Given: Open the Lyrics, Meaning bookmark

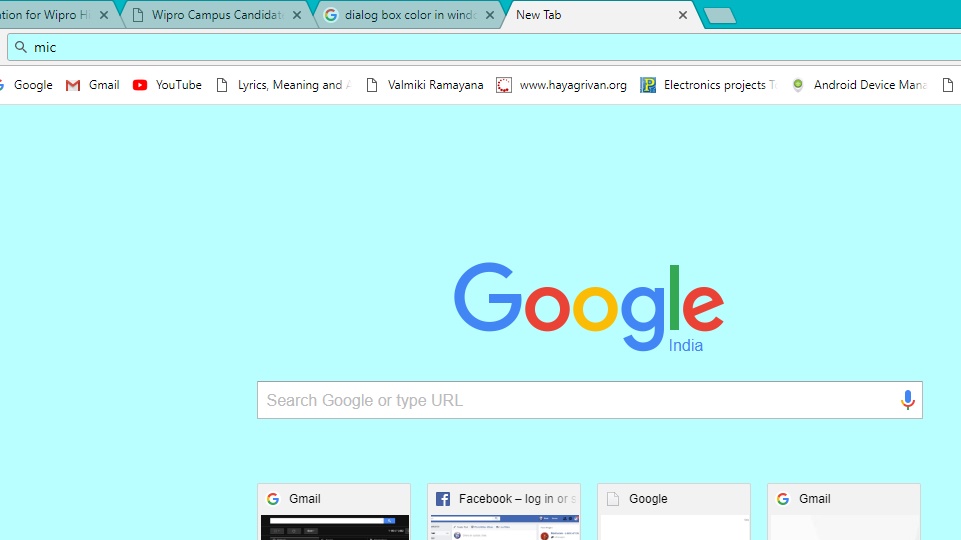Looking at the screenshot, I should click(284, 85).
